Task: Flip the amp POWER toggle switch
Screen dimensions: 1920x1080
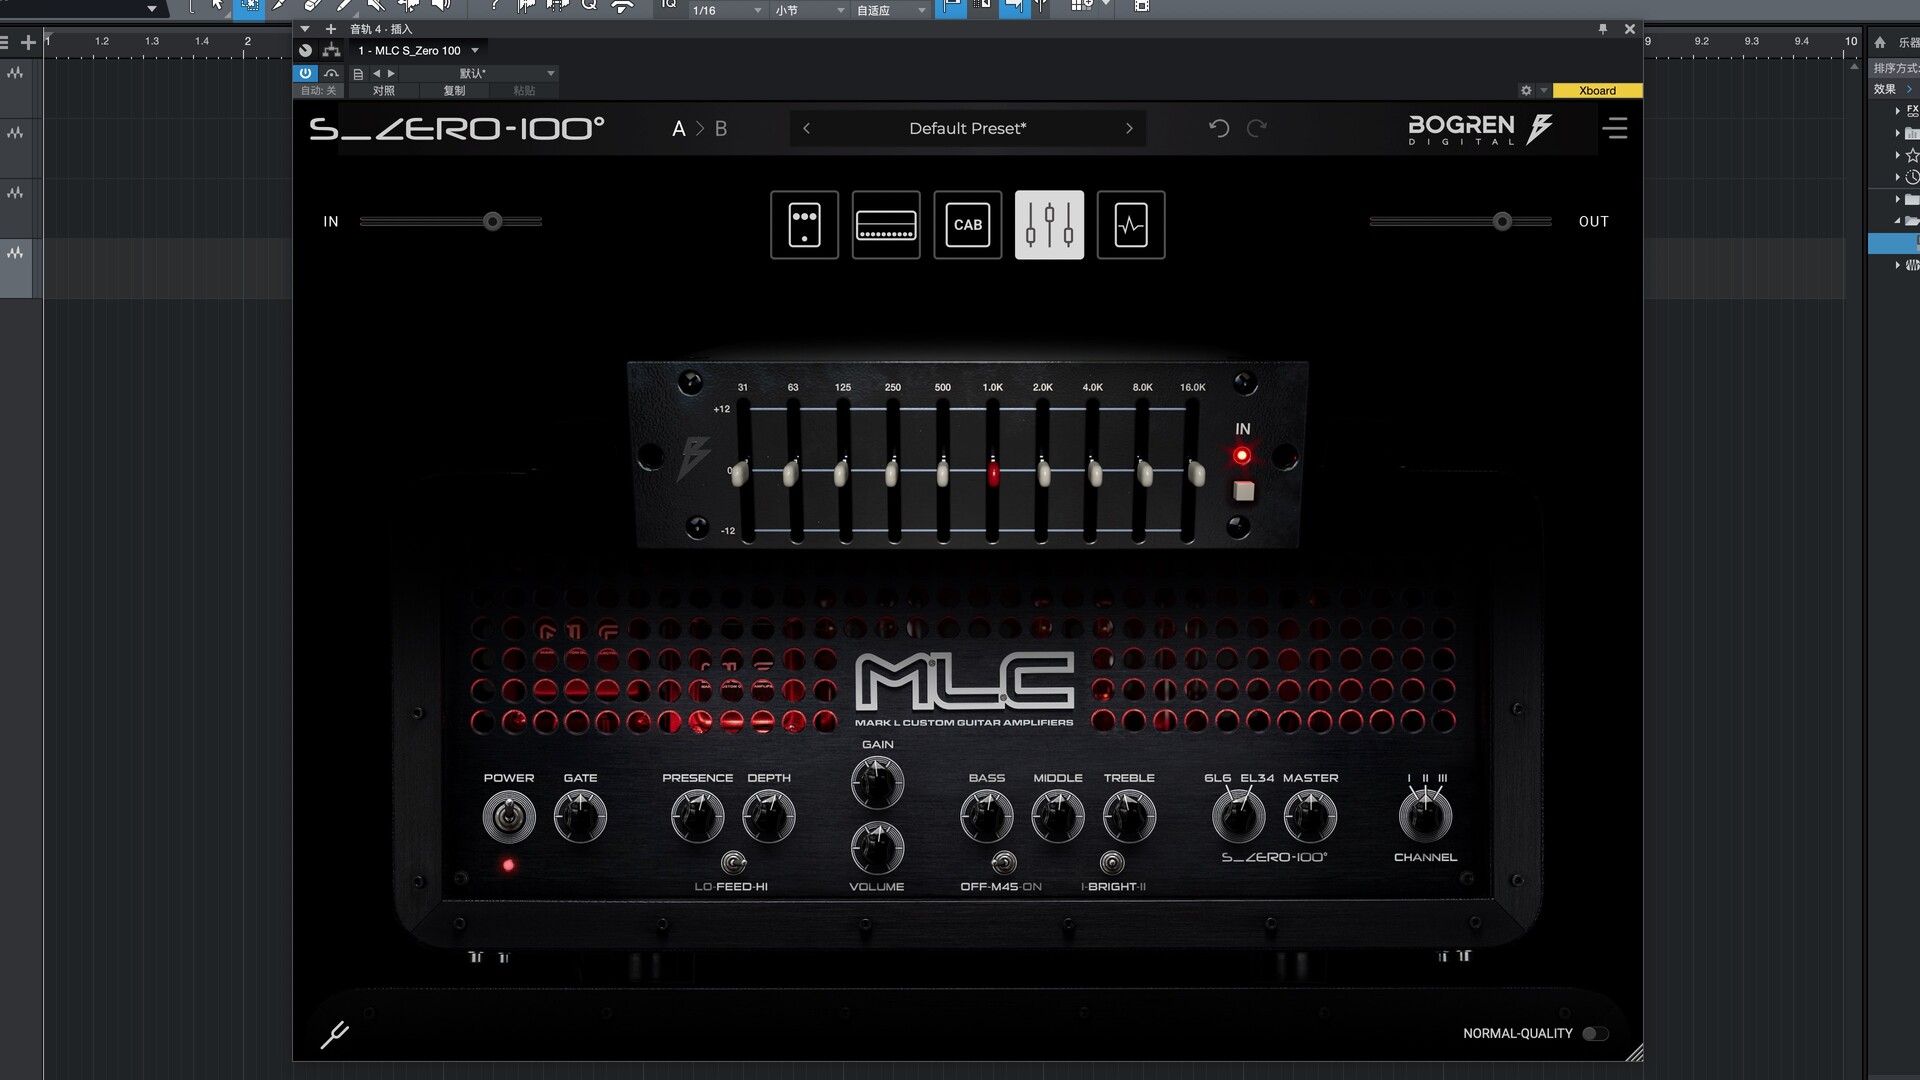Action: pos(509,817)
